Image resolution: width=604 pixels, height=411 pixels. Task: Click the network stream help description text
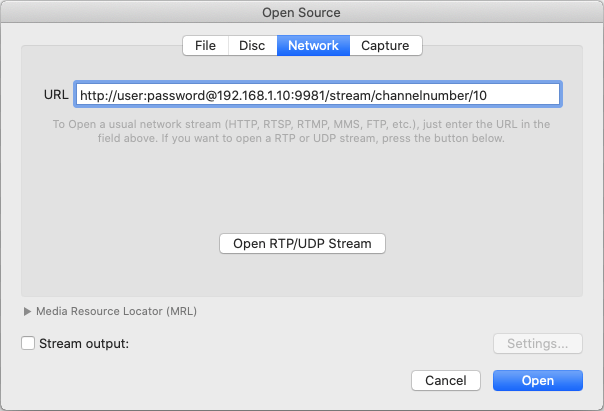pyautogui.click(x=301, y=131)
